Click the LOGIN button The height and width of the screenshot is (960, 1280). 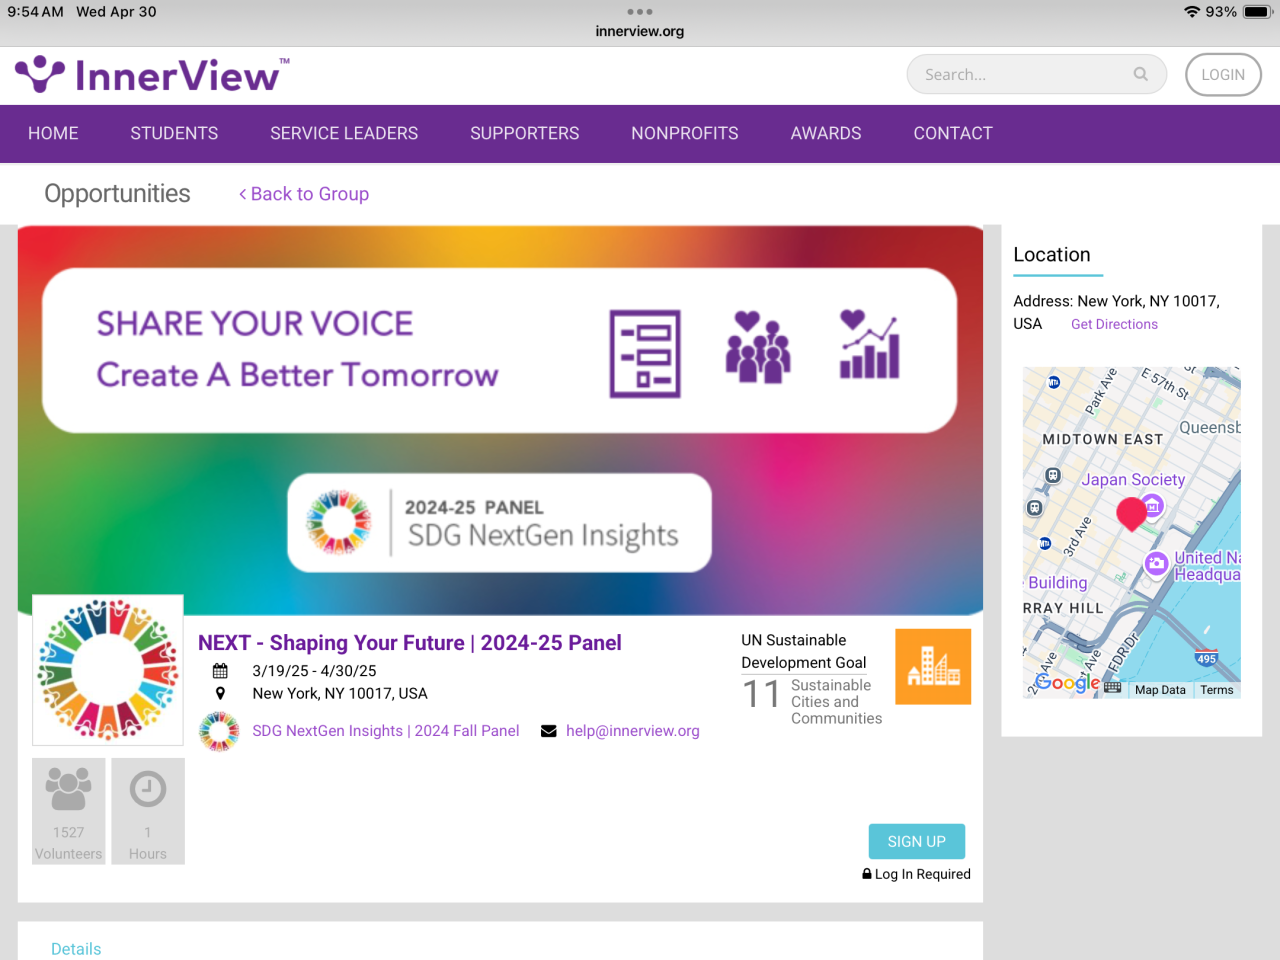coord(1223,75)
